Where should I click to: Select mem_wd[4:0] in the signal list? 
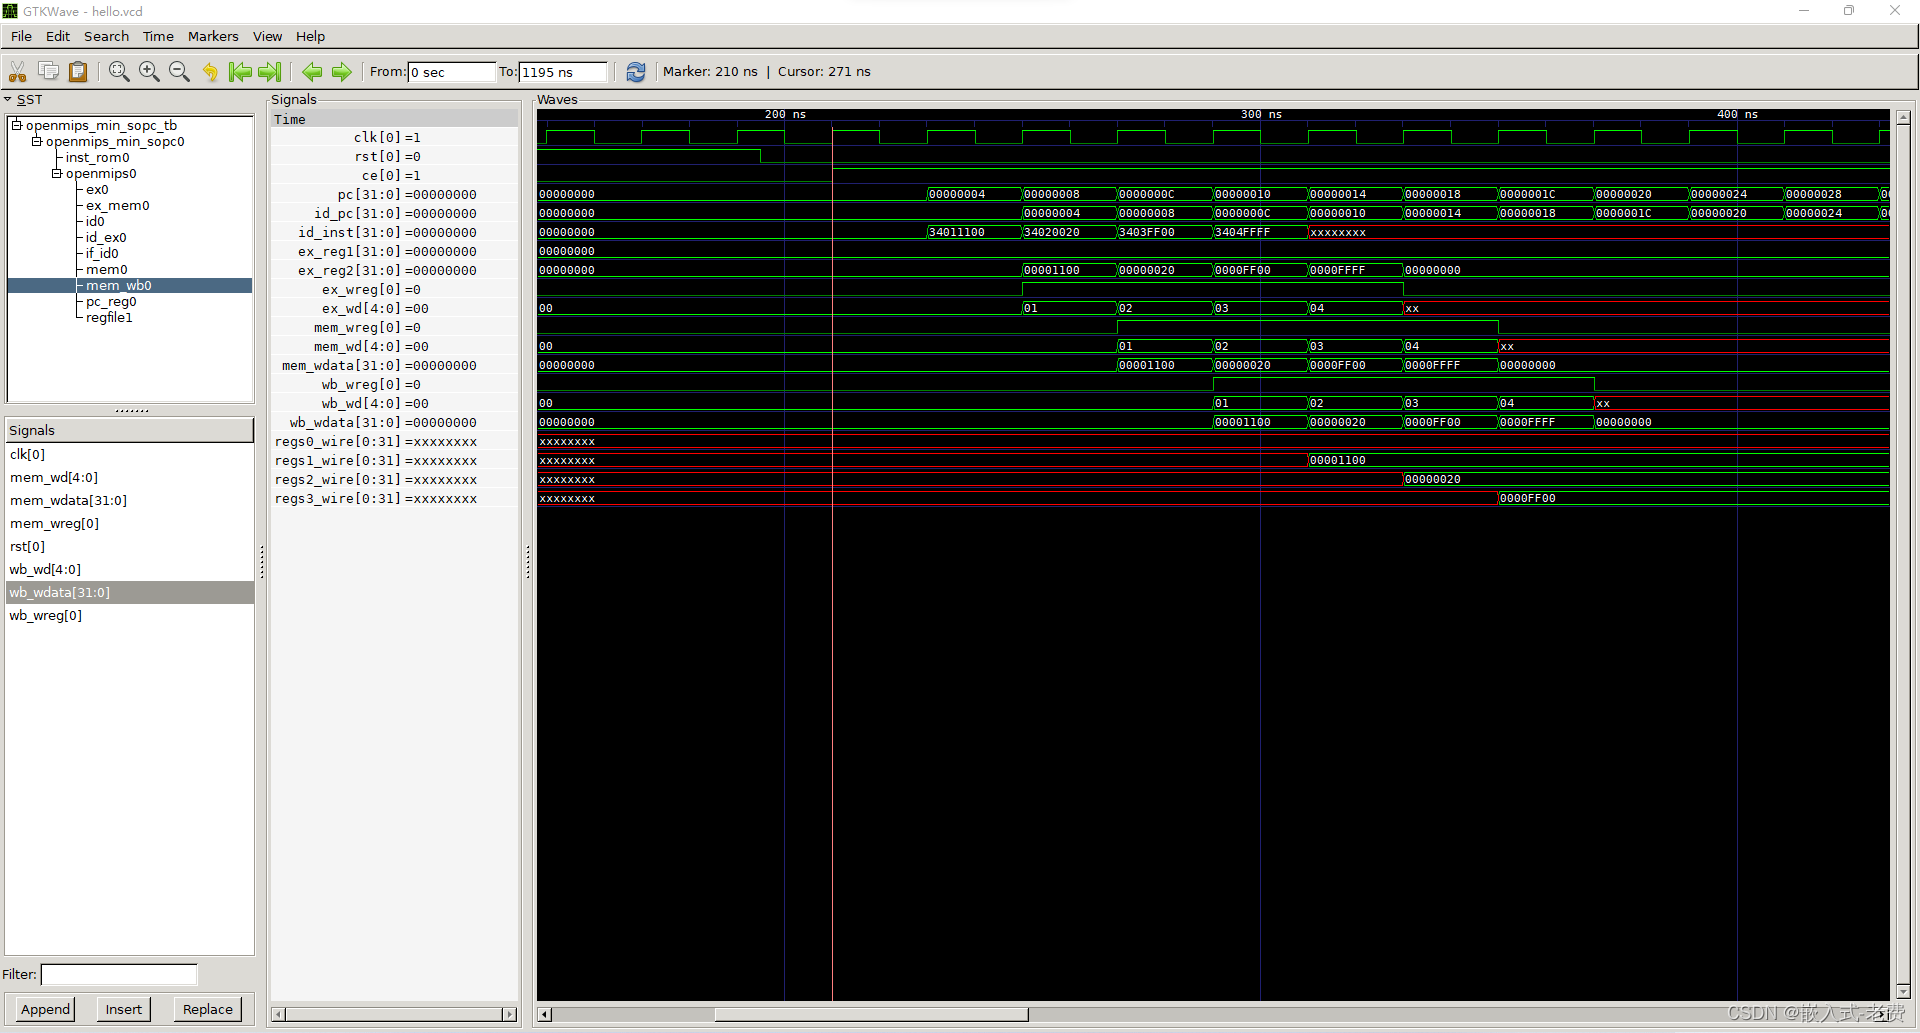click(129, 477)
